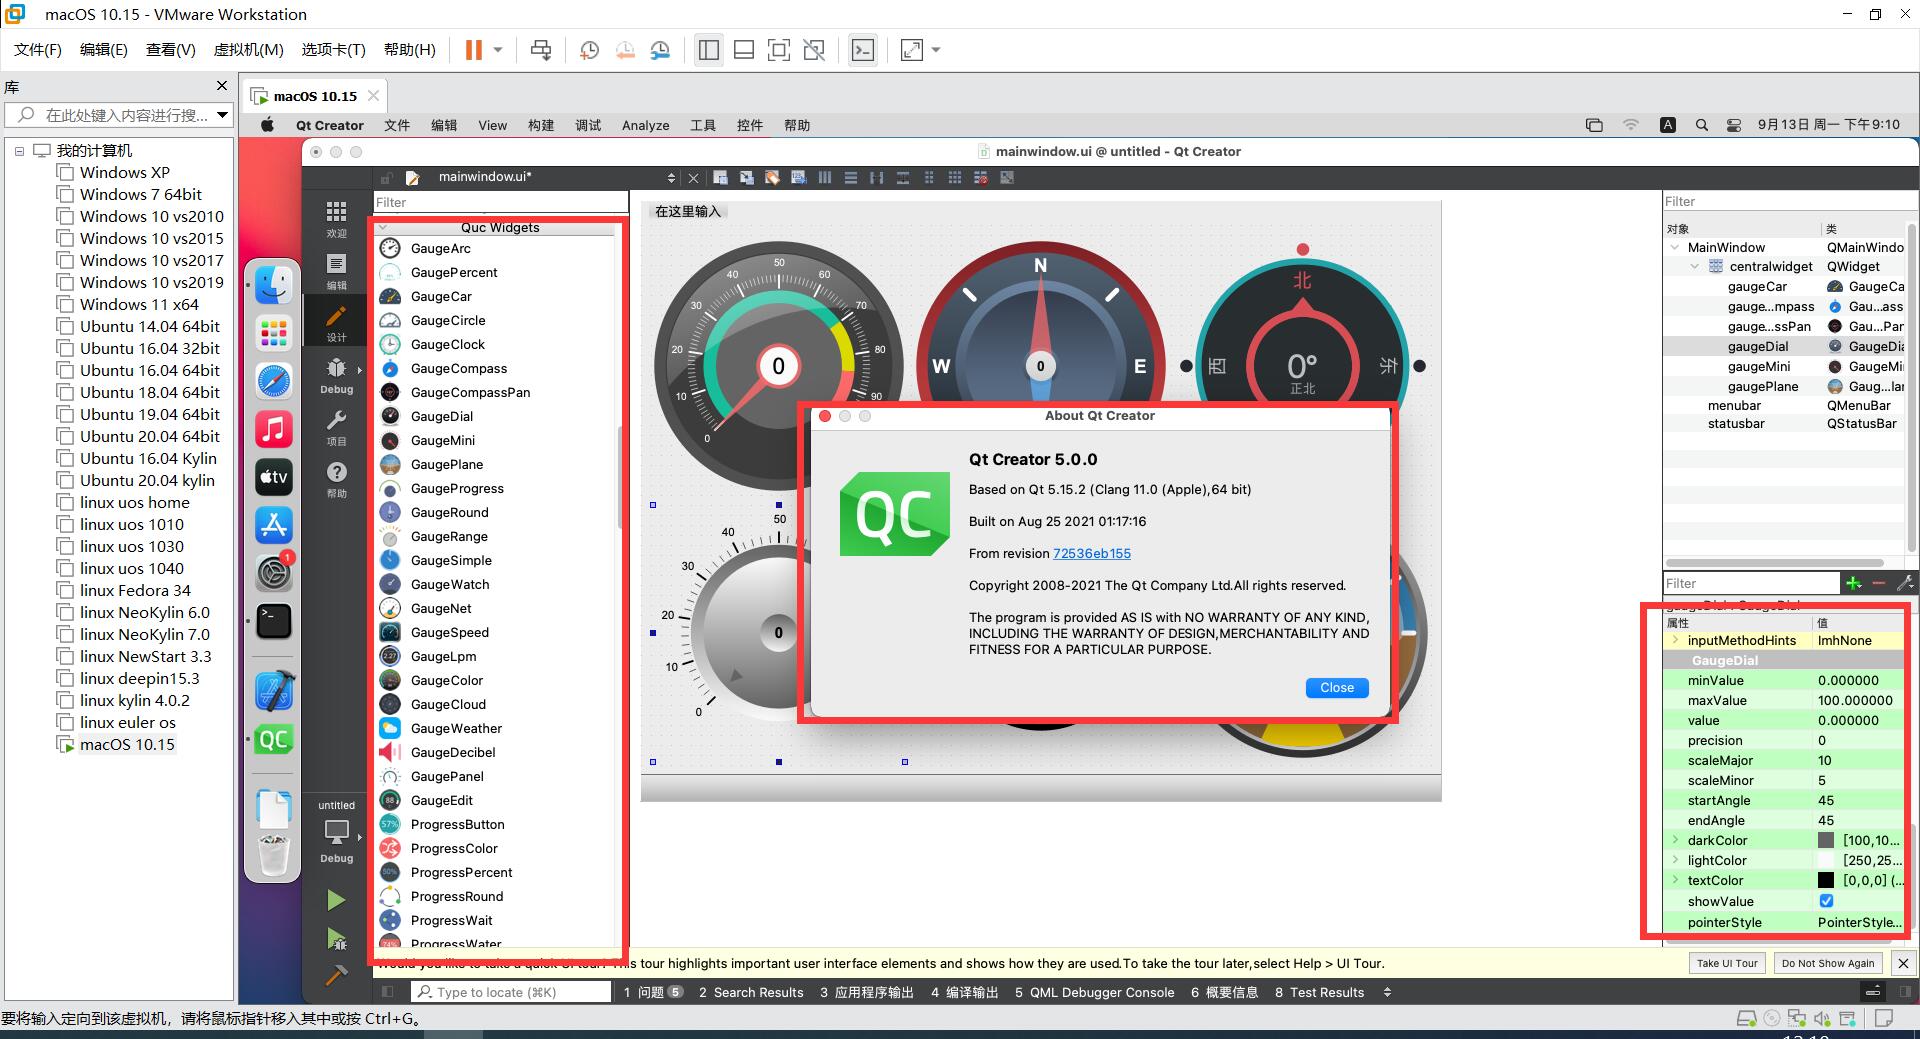This screenshot has height=1039, width=1920.
Task: Open the mainwindow.ui document dropdown
Action: [671, 178]
